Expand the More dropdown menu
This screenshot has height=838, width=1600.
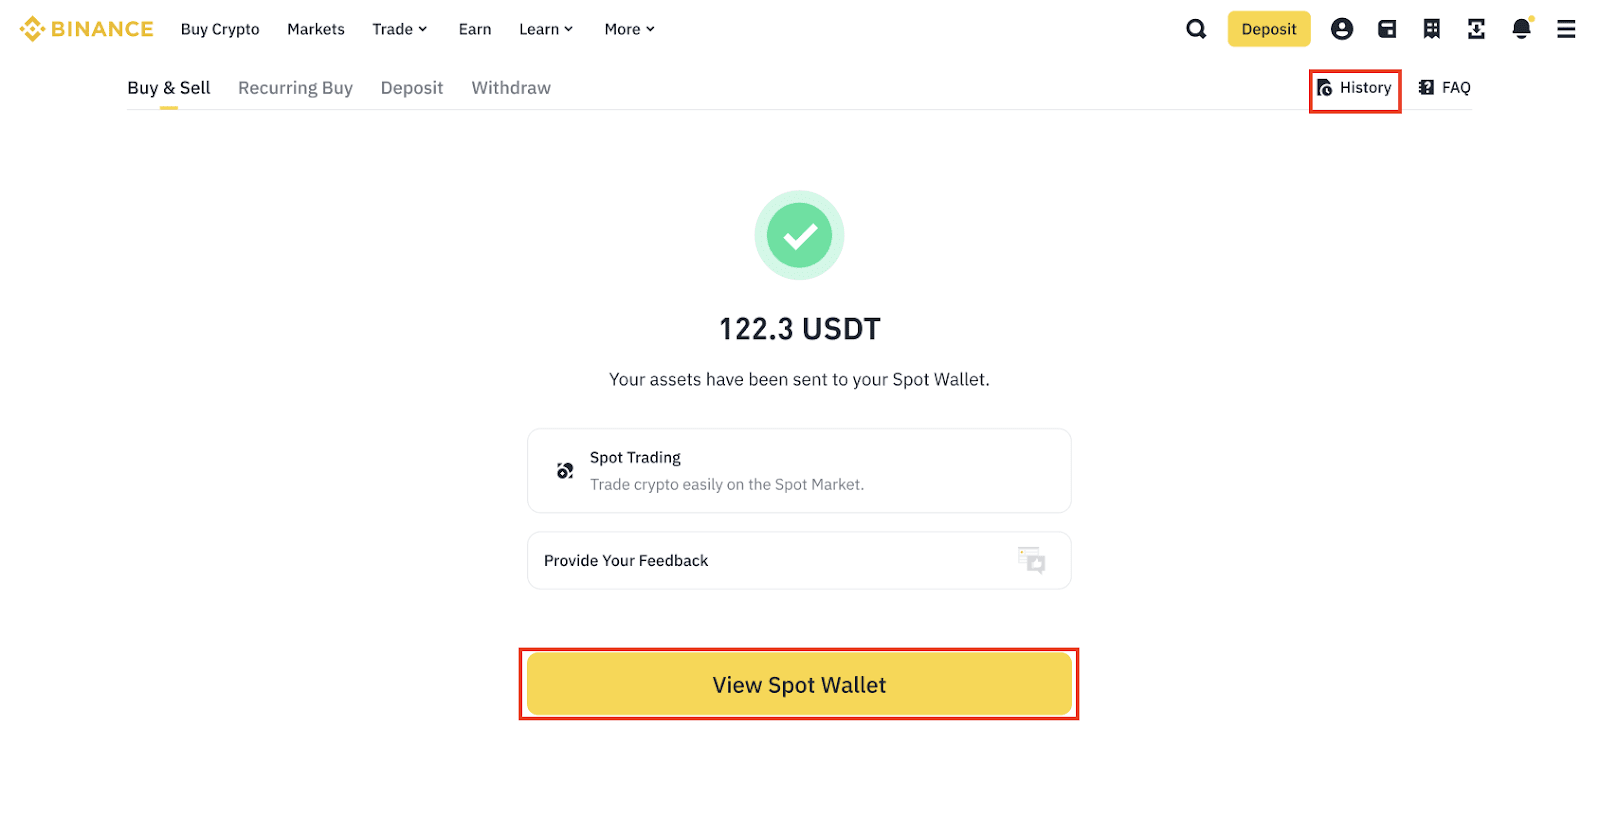click(629, 29)
